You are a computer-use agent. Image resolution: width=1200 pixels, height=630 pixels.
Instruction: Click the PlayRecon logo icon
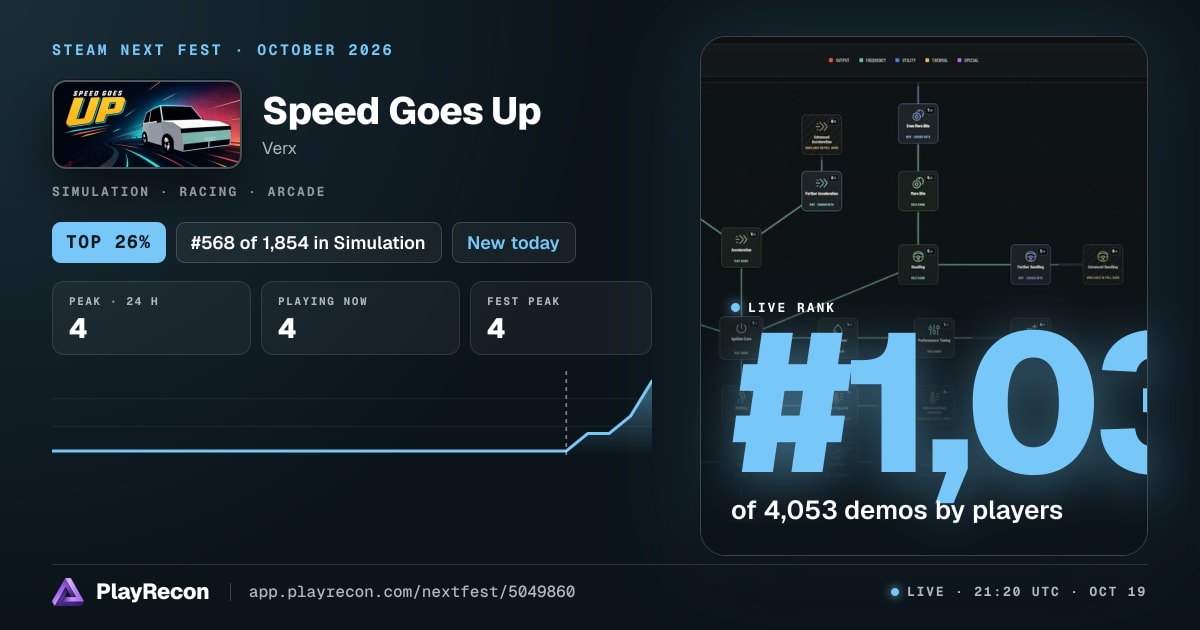pos(68,592)
